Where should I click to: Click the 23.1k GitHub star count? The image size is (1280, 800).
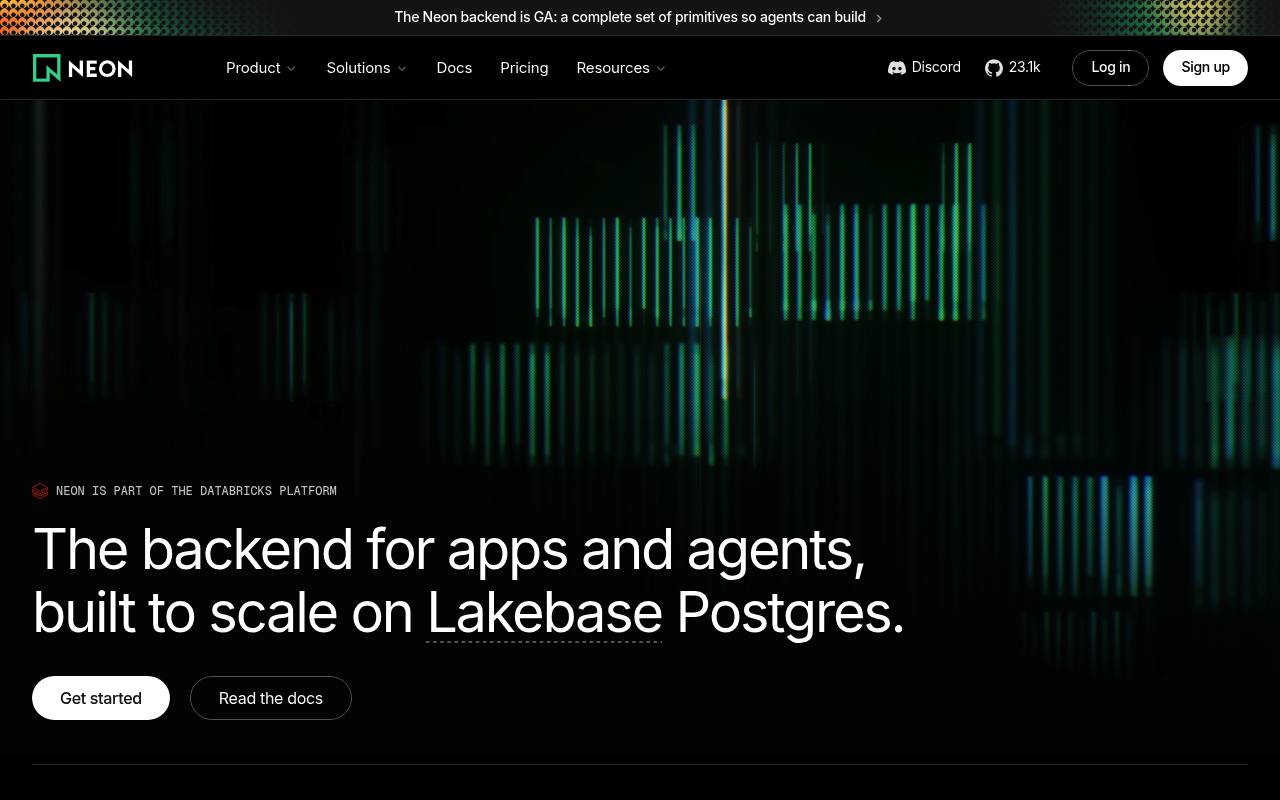1025,67
